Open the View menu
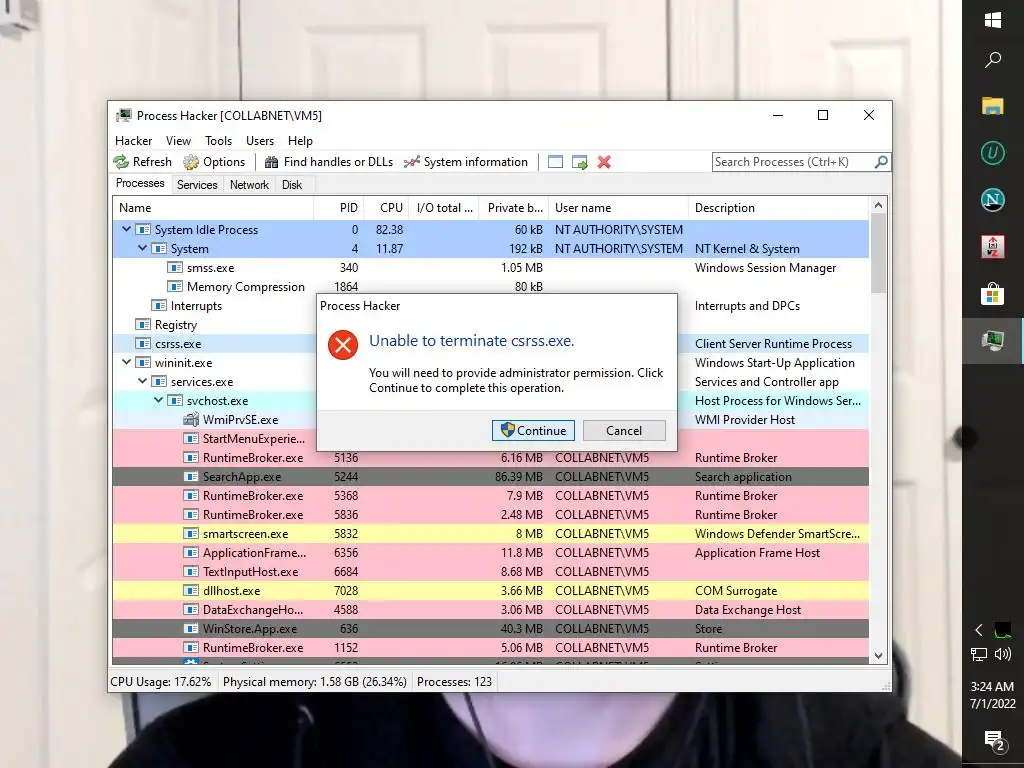 178,140
